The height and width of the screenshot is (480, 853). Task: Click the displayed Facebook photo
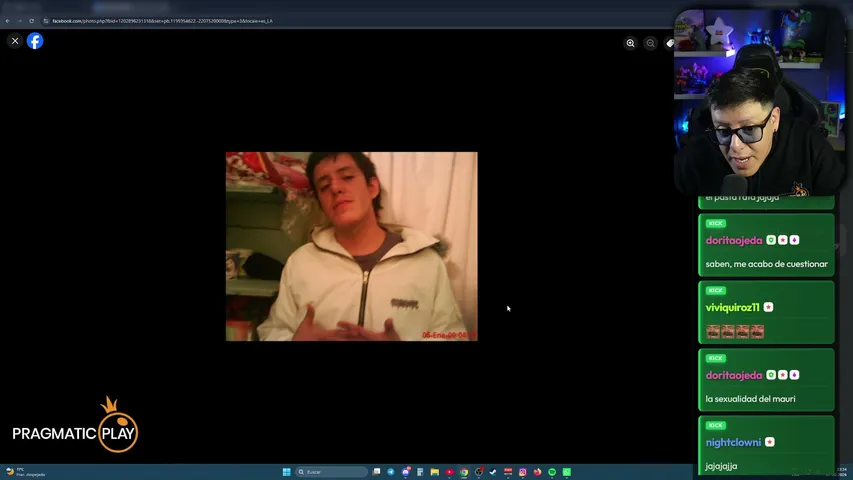[x=351, y=247]
